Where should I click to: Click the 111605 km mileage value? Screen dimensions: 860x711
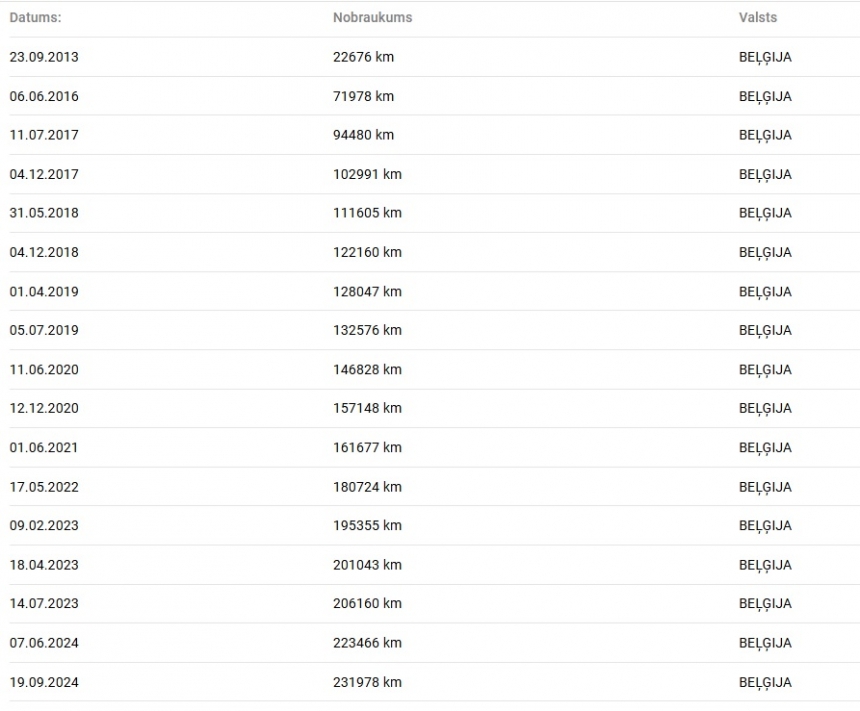tap(367, 213)
